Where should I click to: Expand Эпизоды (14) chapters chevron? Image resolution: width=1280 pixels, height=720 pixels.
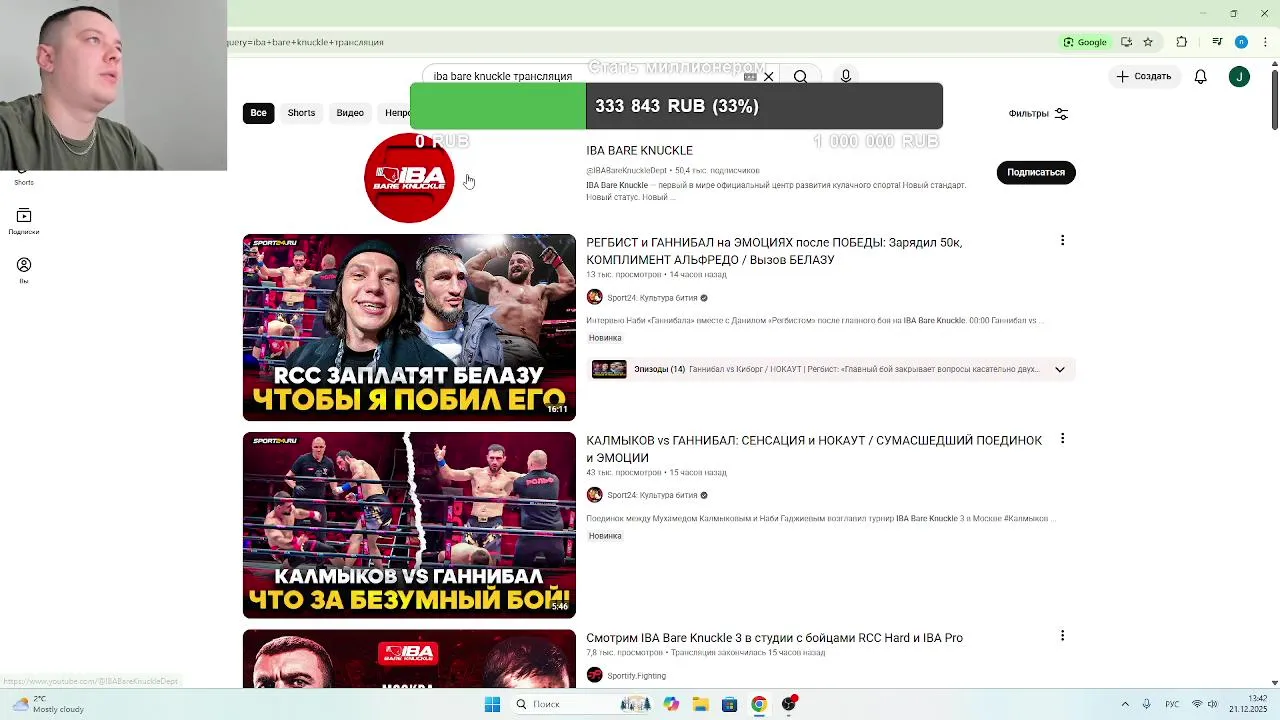pos(1059,369)
